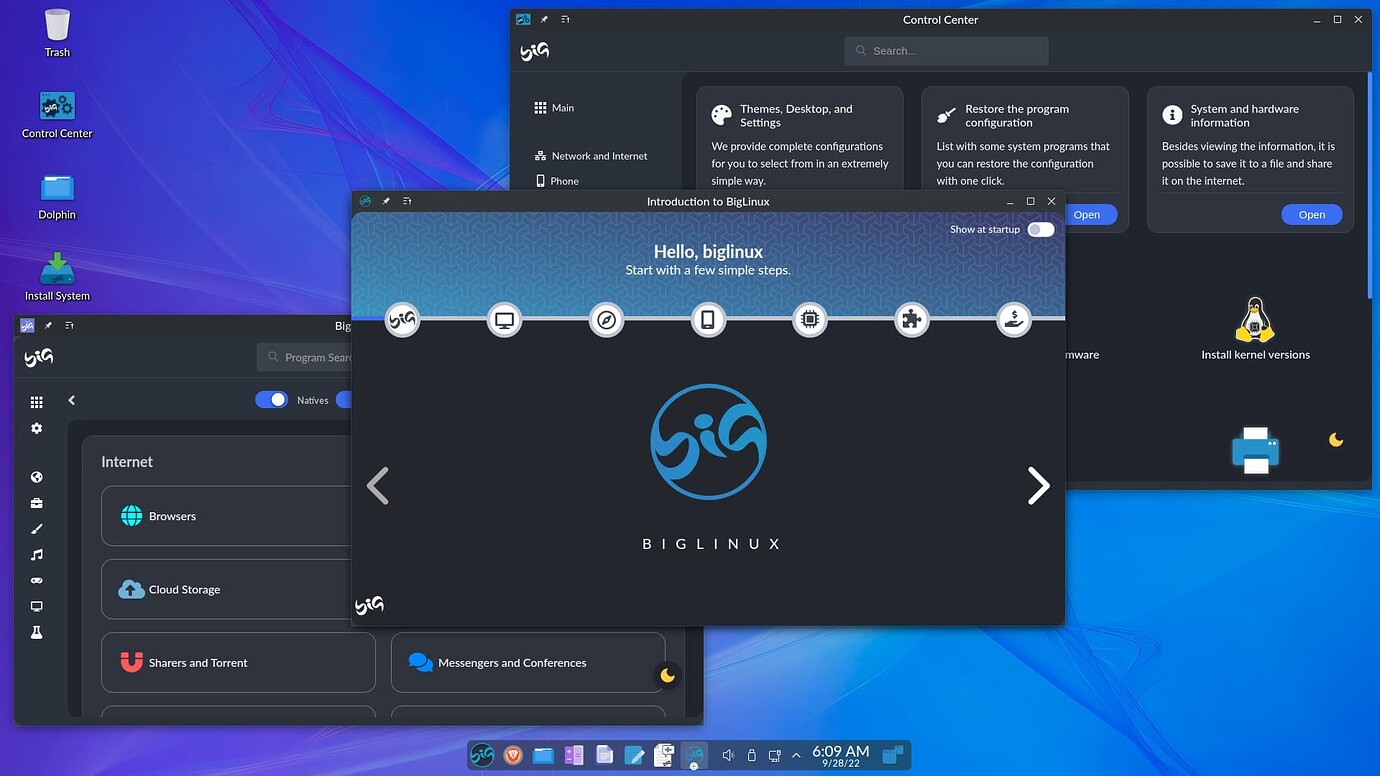Toggle the Natives filter in Big Store

click(x=272, y=399)
